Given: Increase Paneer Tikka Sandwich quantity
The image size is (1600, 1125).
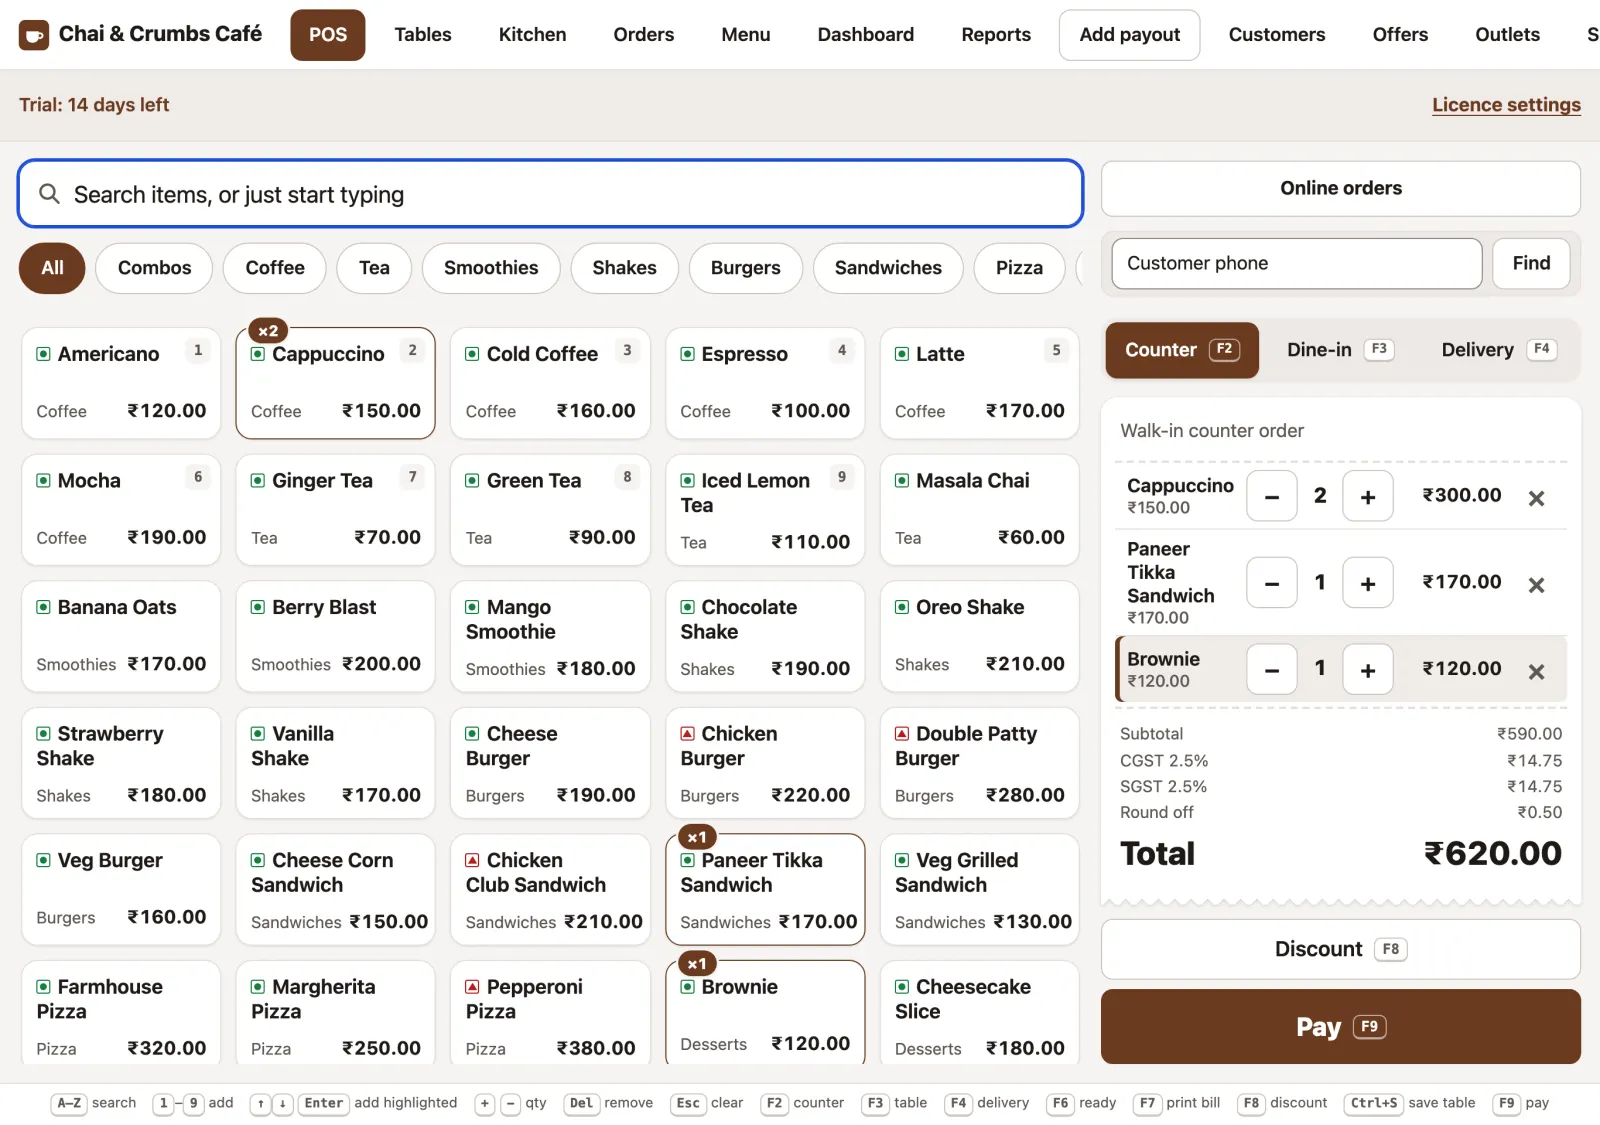Looking at the screenshot, I should (x=1368, y=583).
